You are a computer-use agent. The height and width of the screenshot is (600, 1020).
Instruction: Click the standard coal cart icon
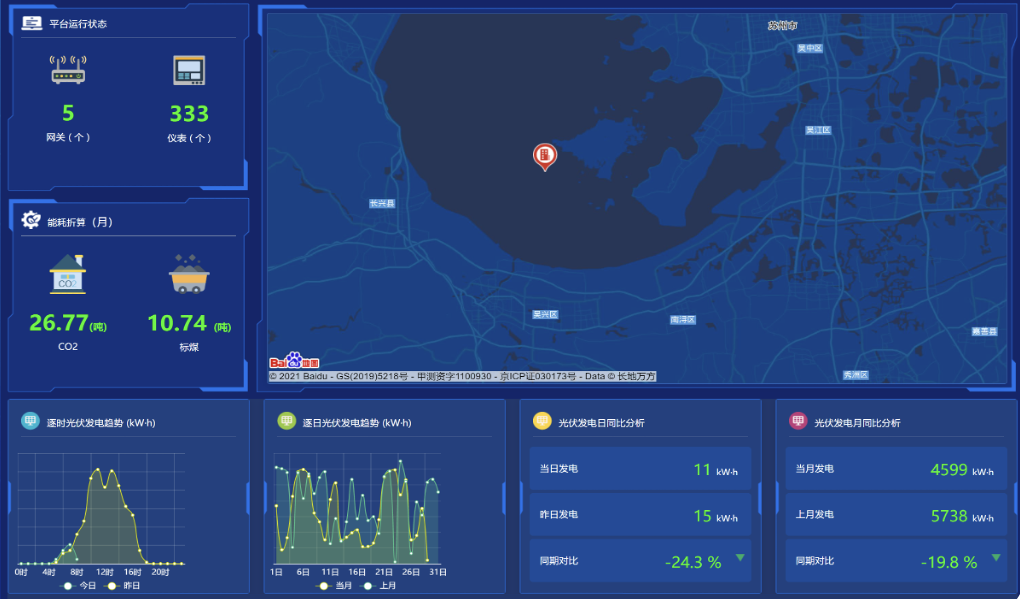pyautogui.click(x=189, y=274)
